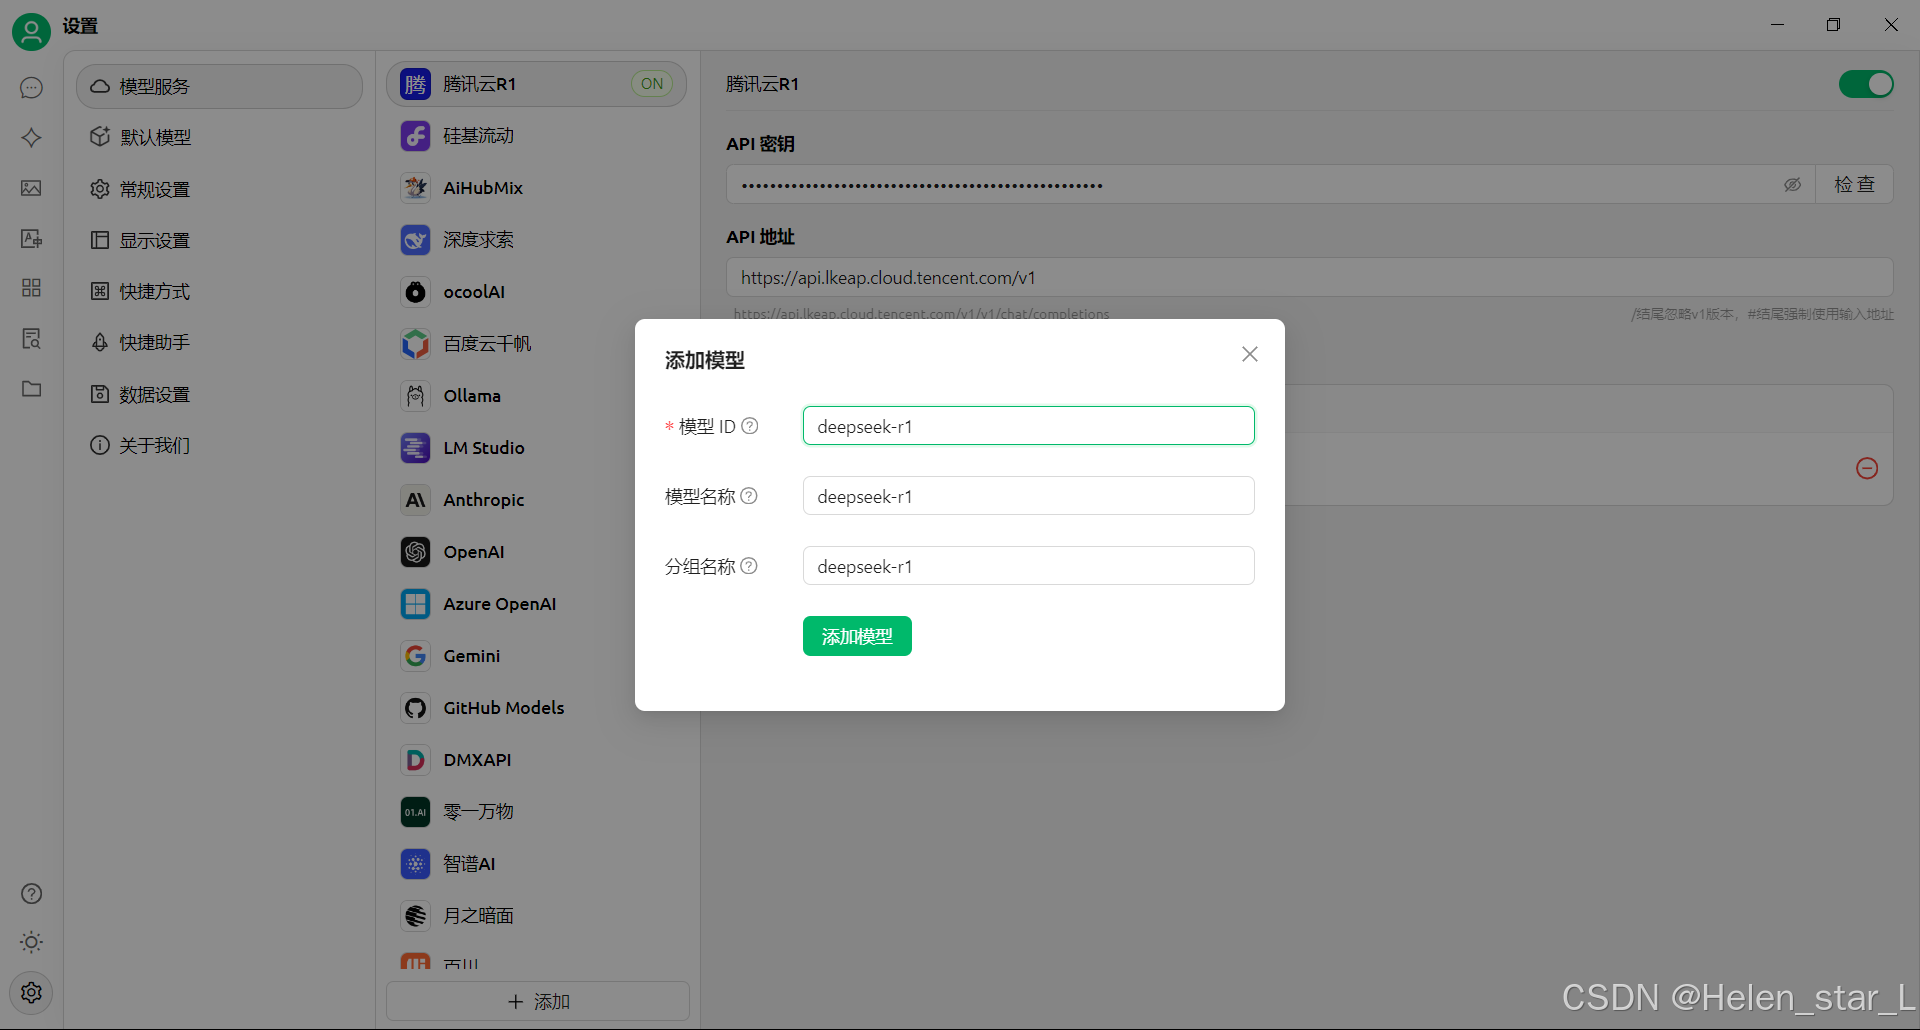Maximize the settings window
Viewport: 1920px width, 1030px height.
(x=1833, y=25)
